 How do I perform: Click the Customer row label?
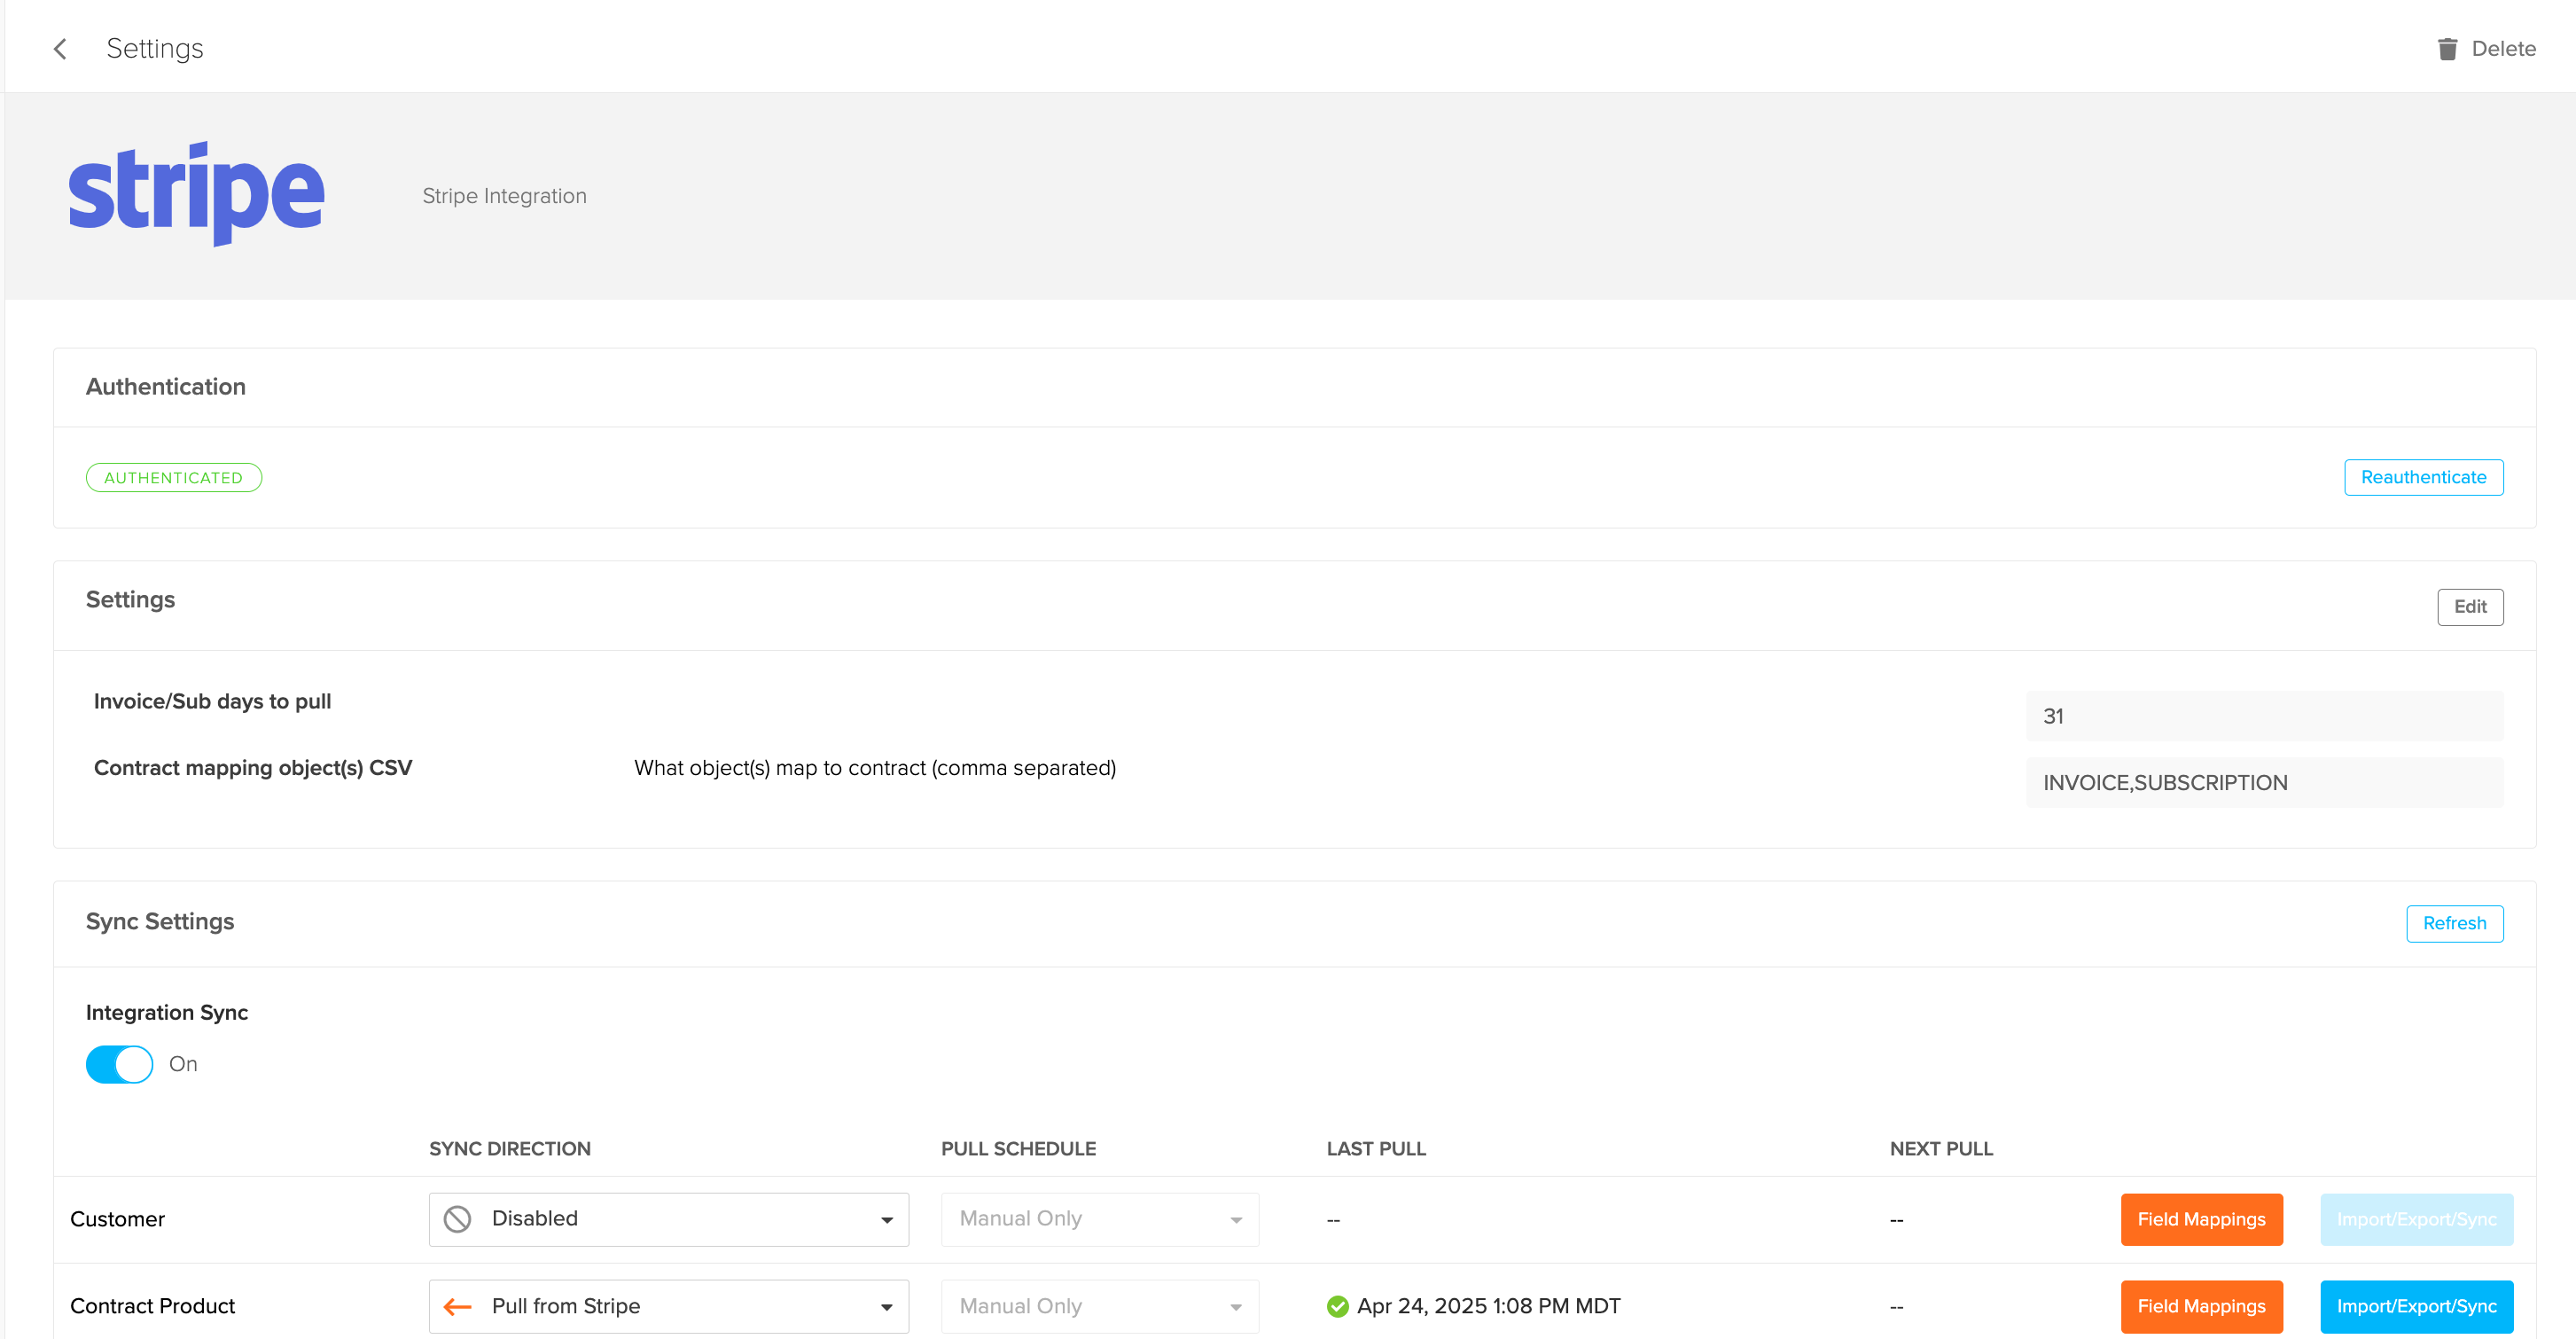[x=117, y=1220]
